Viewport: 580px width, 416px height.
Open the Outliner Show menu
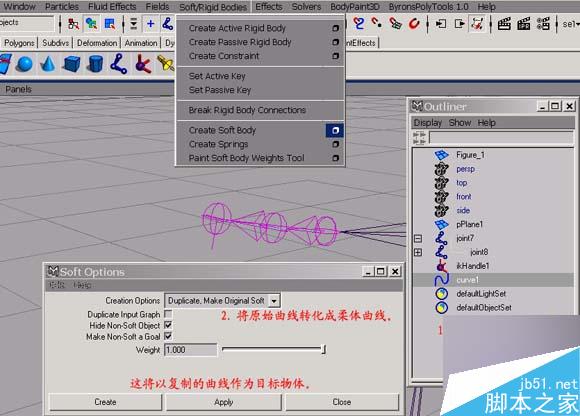460,123
